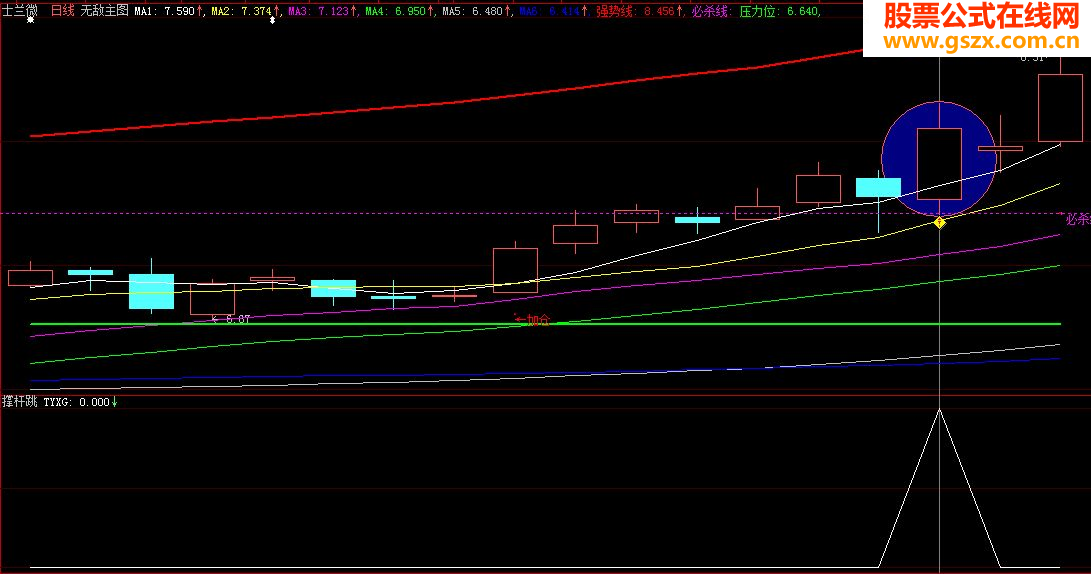Click the stock name 士兰微
1091x574 pixels.
(x=19, y=10)
